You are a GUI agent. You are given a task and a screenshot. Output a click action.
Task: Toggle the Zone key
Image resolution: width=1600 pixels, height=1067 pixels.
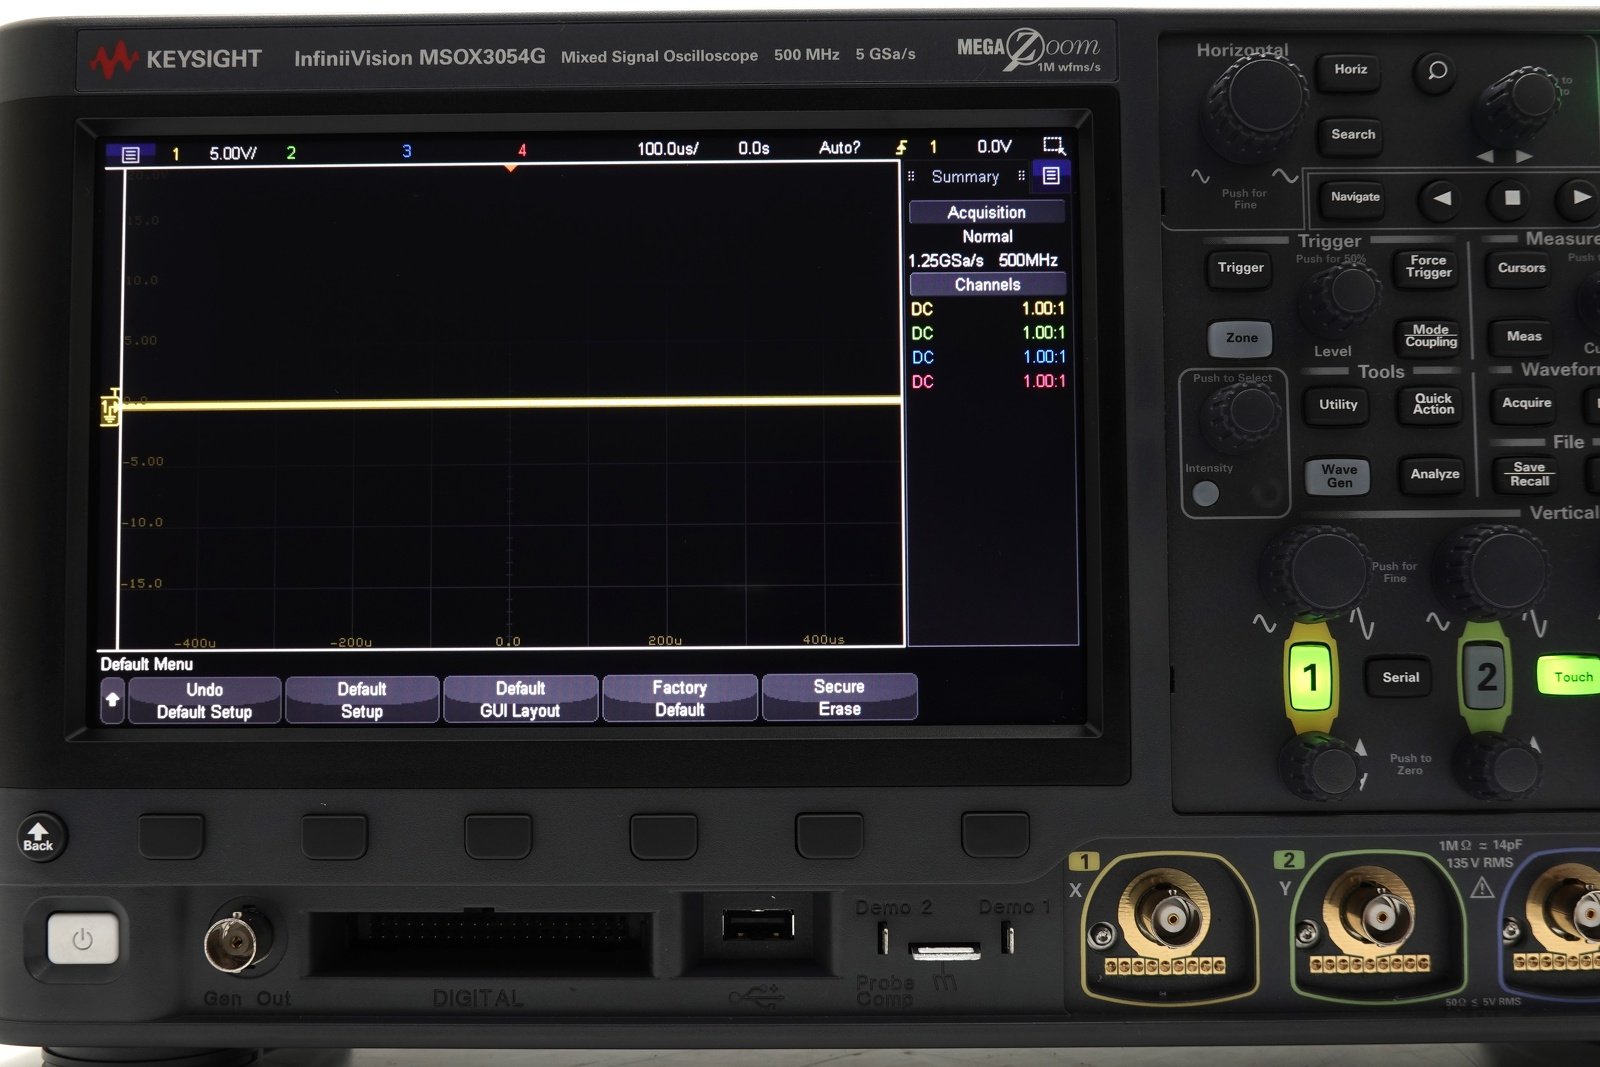tap(1241, 338)
